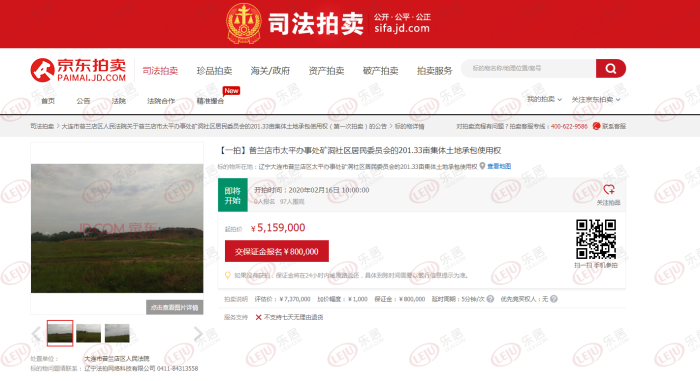
Task: Click the map pin icon next to 查看地图
Action: click(x=482, y=166)
